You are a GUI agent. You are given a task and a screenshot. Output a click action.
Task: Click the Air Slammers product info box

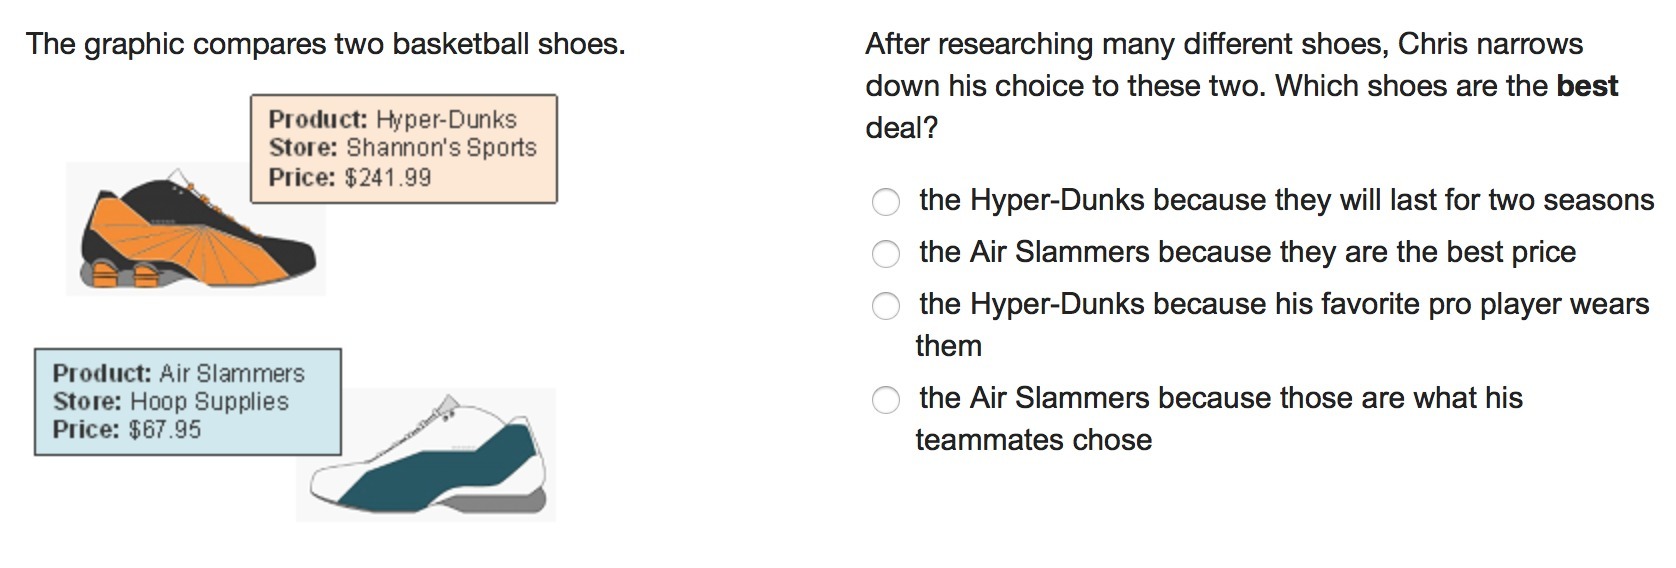187,402
